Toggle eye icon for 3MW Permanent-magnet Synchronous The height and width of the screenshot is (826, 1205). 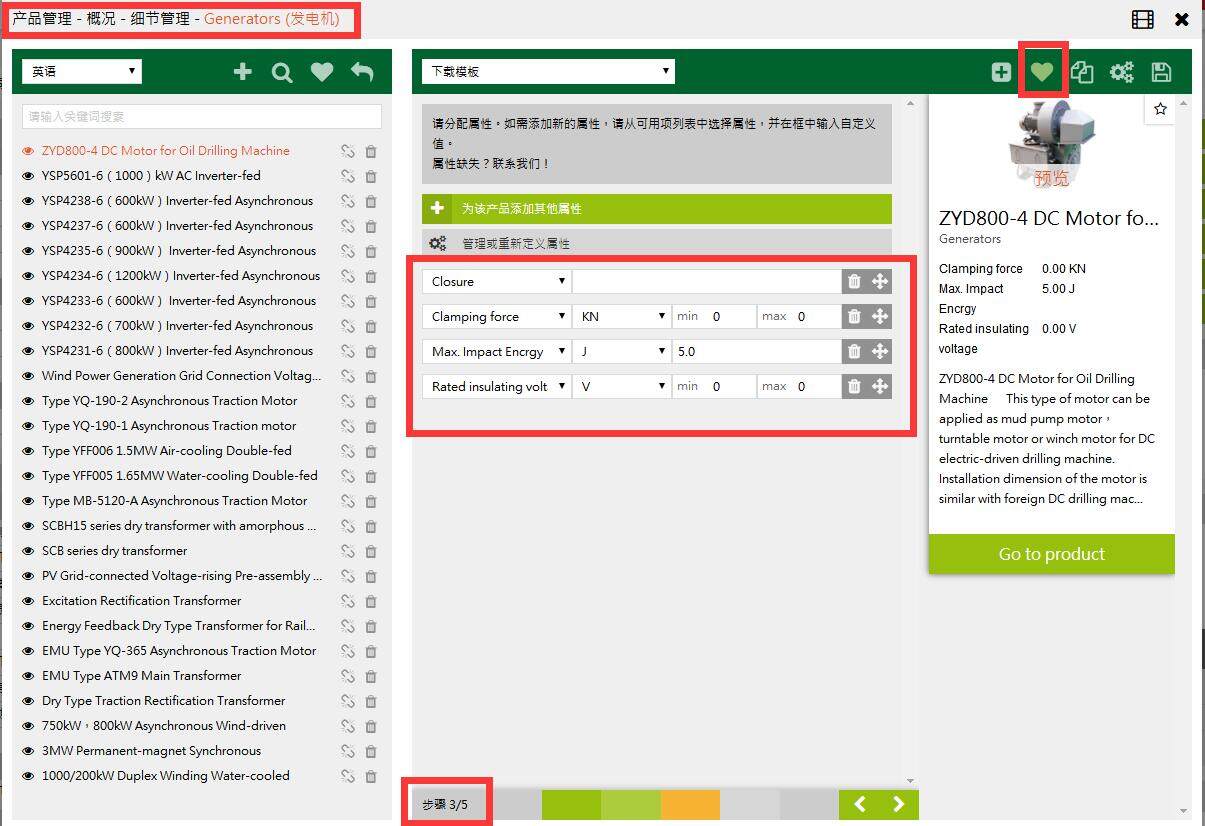click(28, 751)
